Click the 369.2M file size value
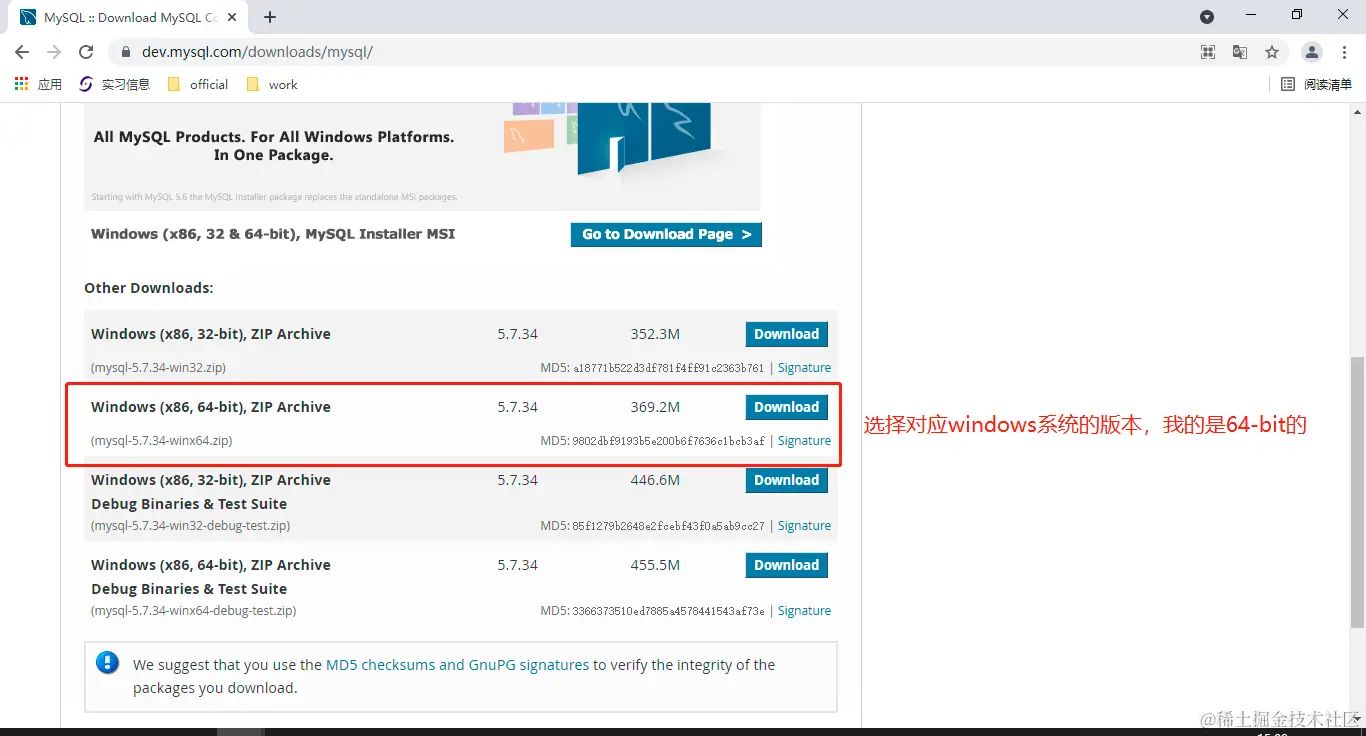This screenshot has width=1366, height=736. coord(655,407)
